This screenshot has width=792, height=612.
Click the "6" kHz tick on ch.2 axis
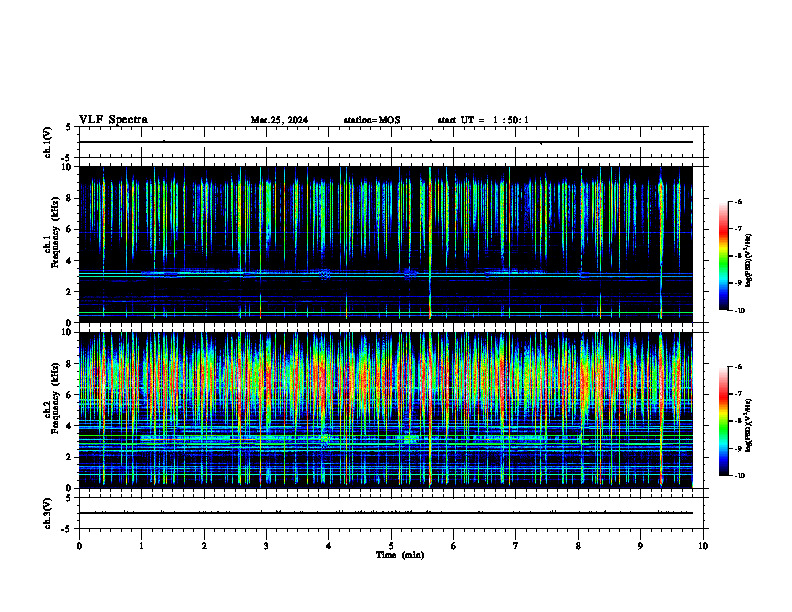[70, 395]
